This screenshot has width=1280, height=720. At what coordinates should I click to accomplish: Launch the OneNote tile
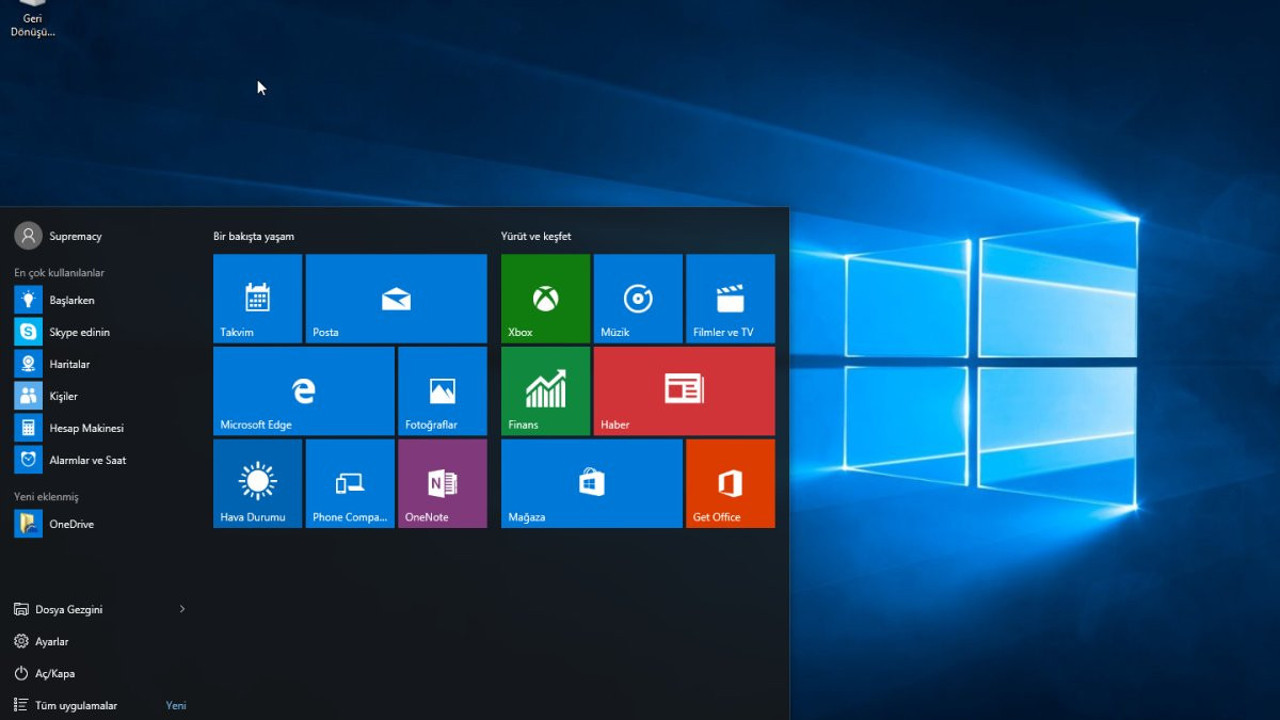click(442, 483)
